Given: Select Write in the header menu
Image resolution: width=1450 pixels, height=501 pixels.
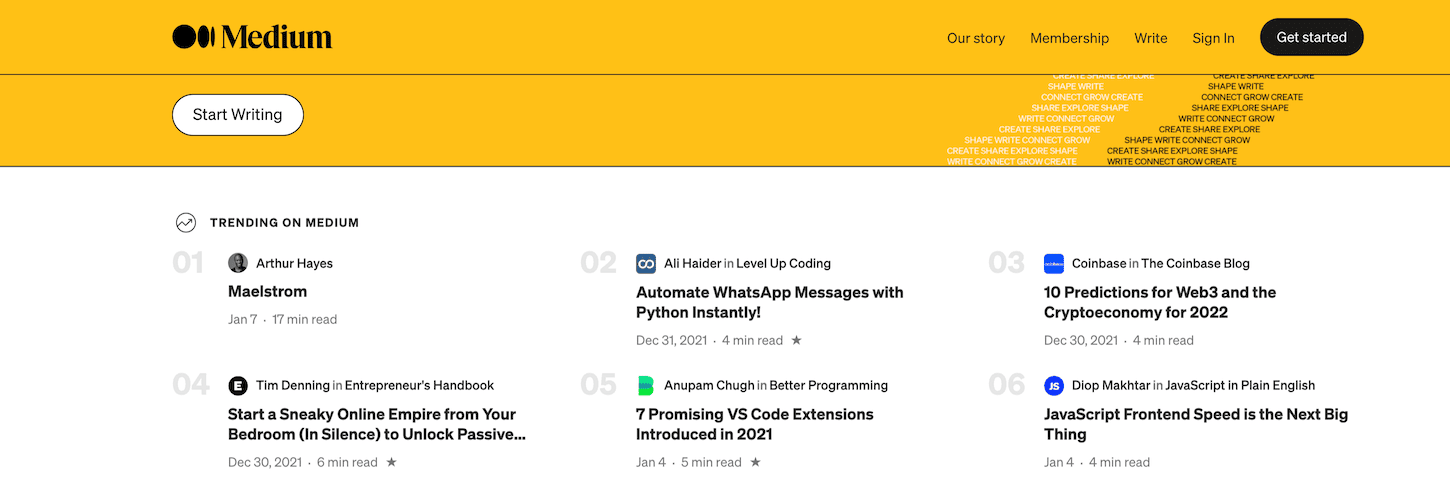Looking at the screenshot, I should click(x=1151, y=38).
